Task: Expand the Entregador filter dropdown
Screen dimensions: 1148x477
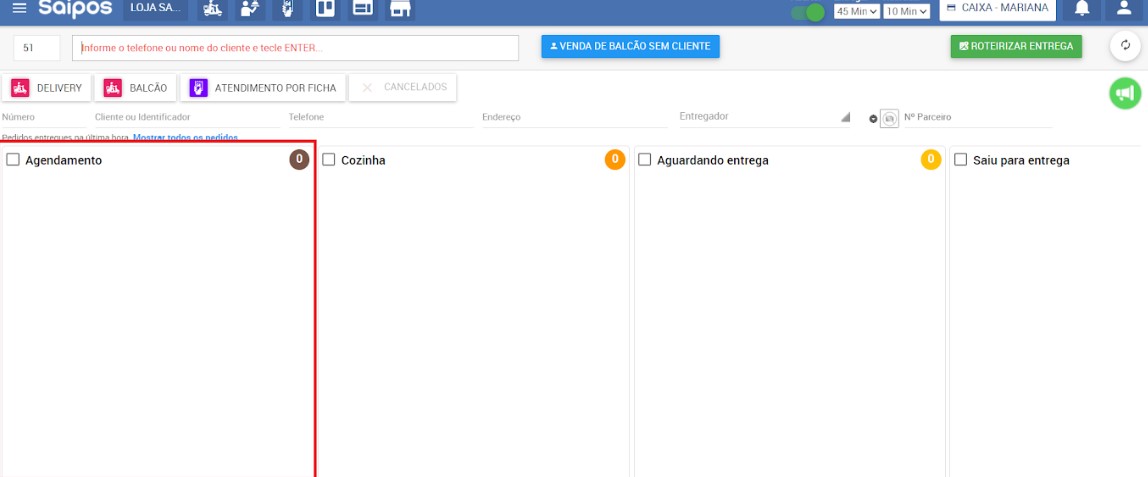Action: [845, 117]
